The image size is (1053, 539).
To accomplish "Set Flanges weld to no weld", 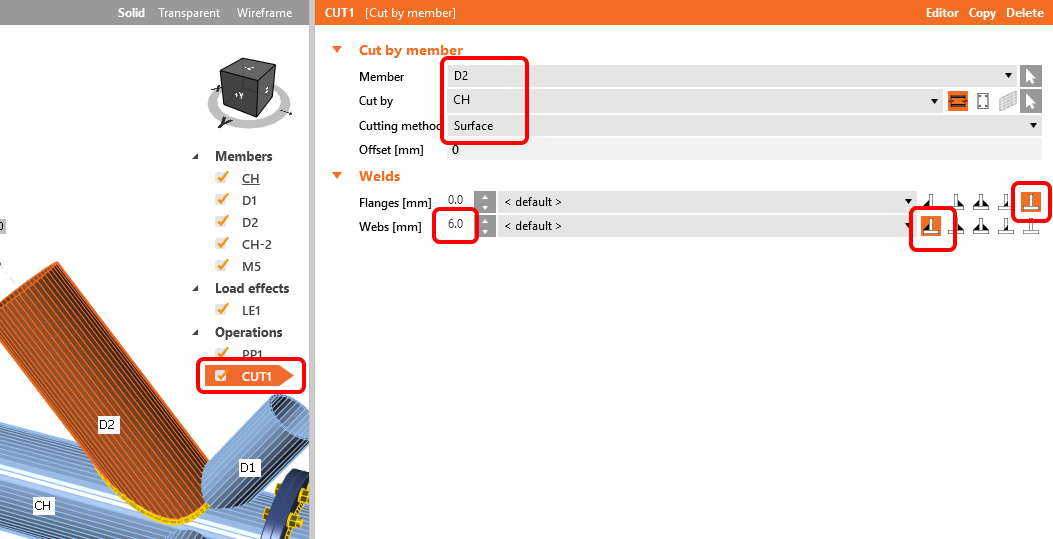I will 1031,201.
